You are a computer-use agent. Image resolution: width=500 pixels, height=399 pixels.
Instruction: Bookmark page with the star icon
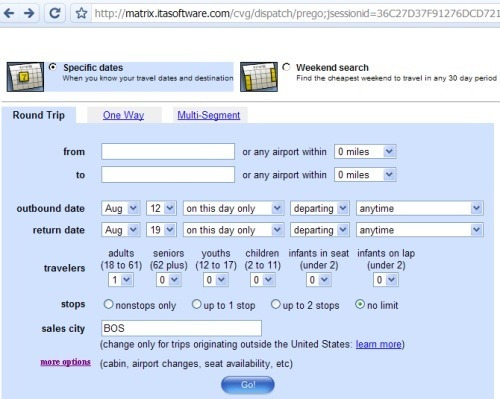point(81,13)
